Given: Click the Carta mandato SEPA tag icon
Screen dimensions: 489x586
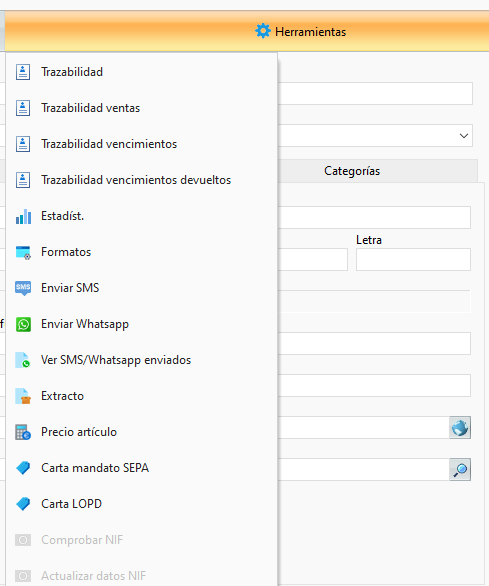Looking at the screenshot, I should coord(23,468).
